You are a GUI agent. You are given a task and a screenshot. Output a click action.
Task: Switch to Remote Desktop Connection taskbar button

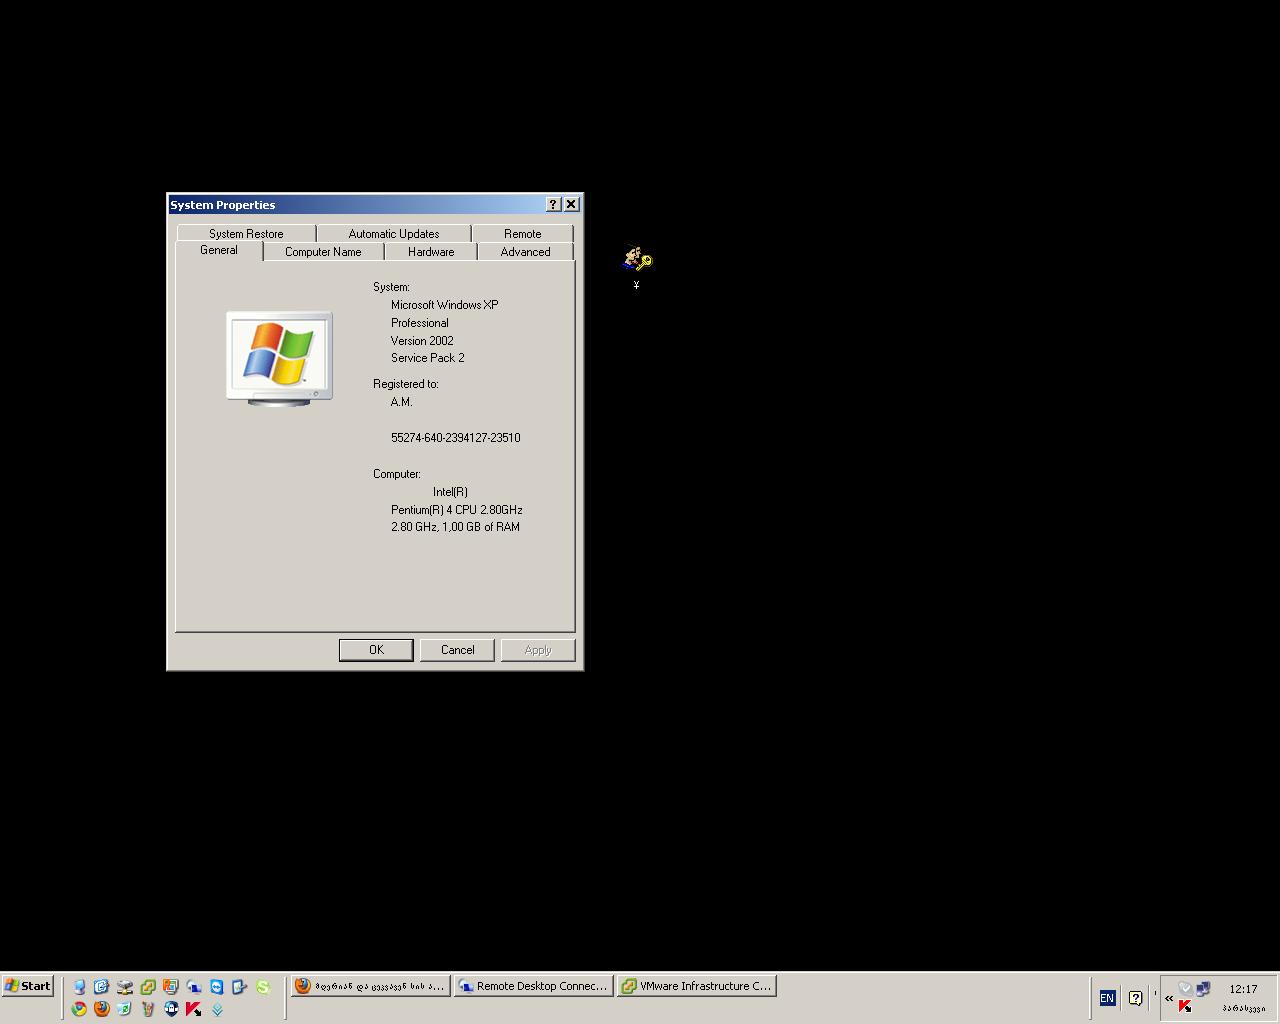(x=534, y=986)
